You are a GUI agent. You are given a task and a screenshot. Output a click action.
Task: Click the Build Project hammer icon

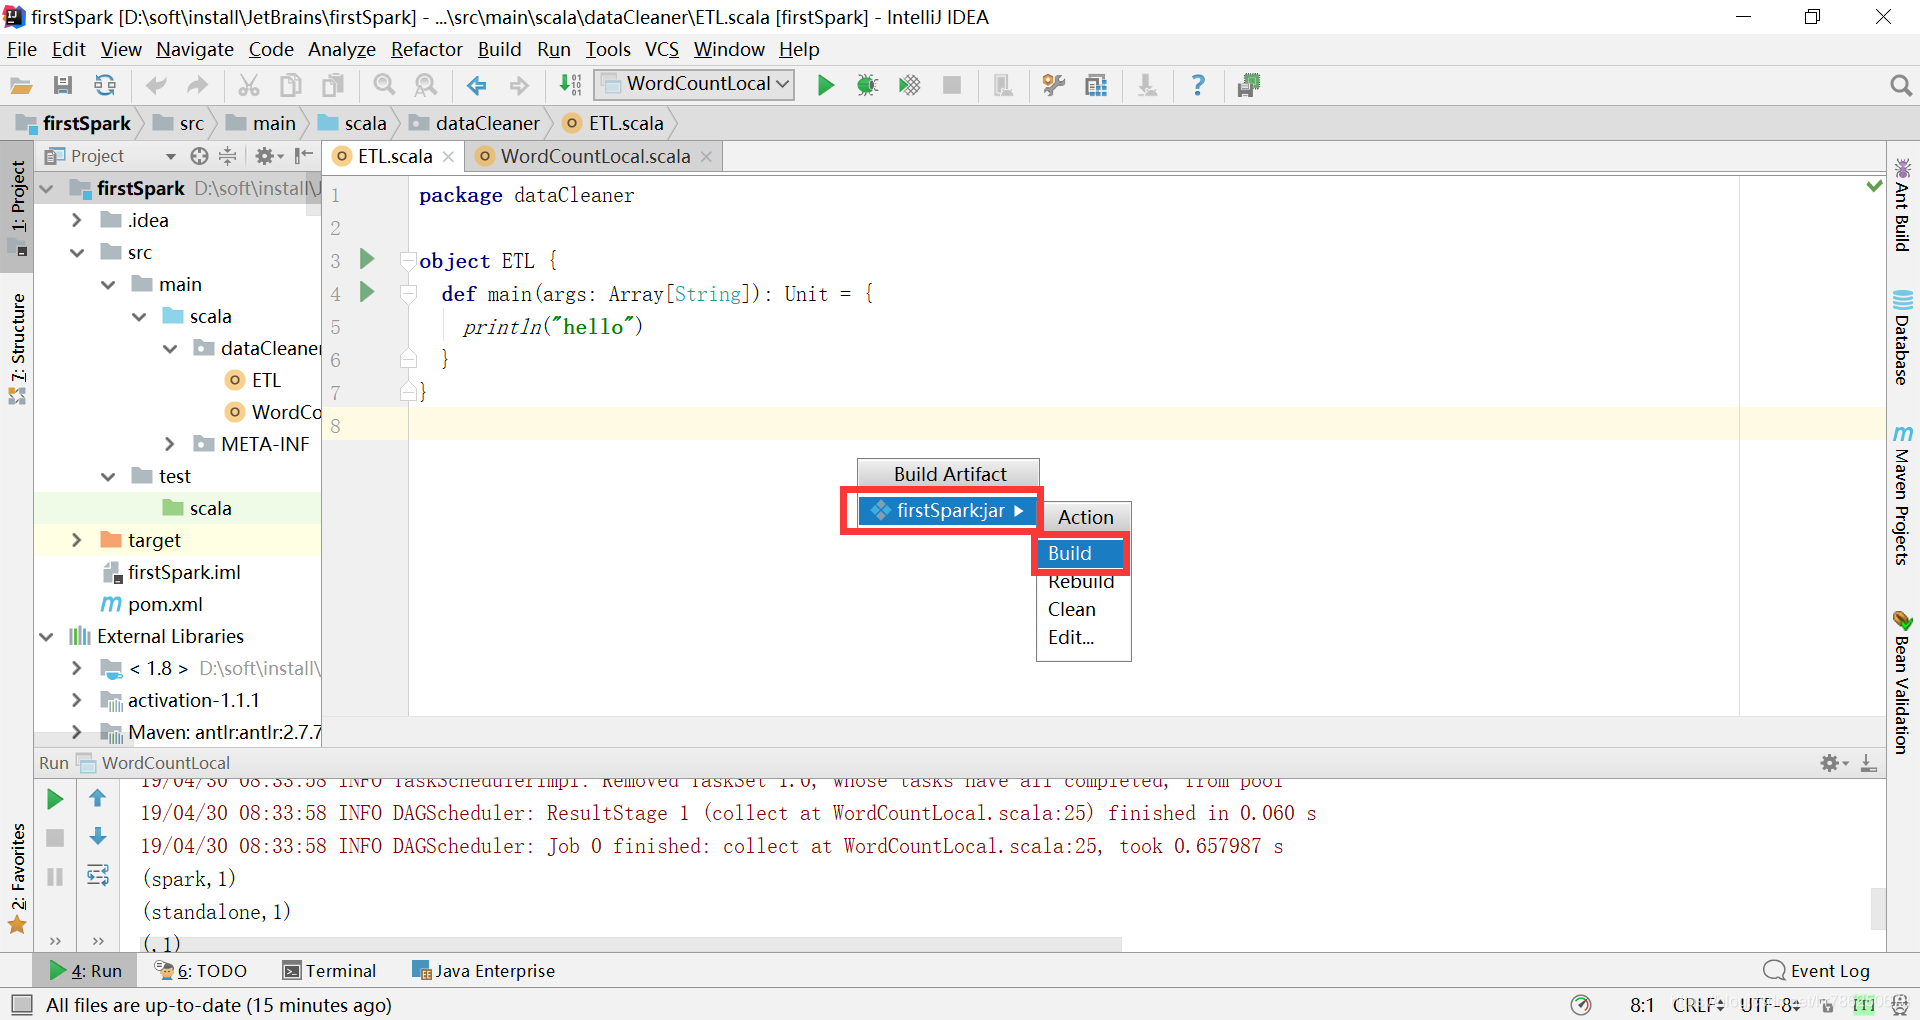pos(570,86)
